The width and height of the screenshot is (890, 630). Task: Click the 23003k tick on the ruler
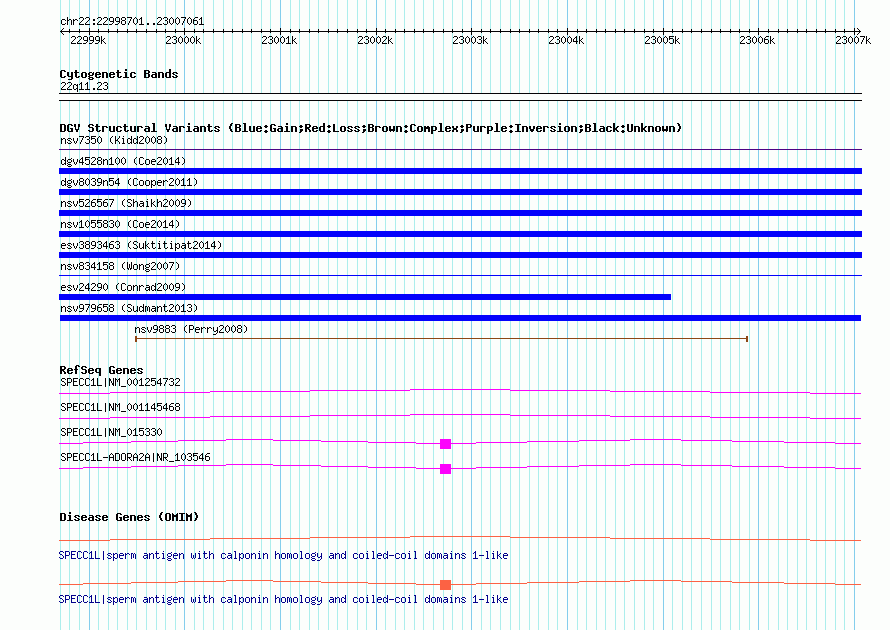(x=470, y=40)
